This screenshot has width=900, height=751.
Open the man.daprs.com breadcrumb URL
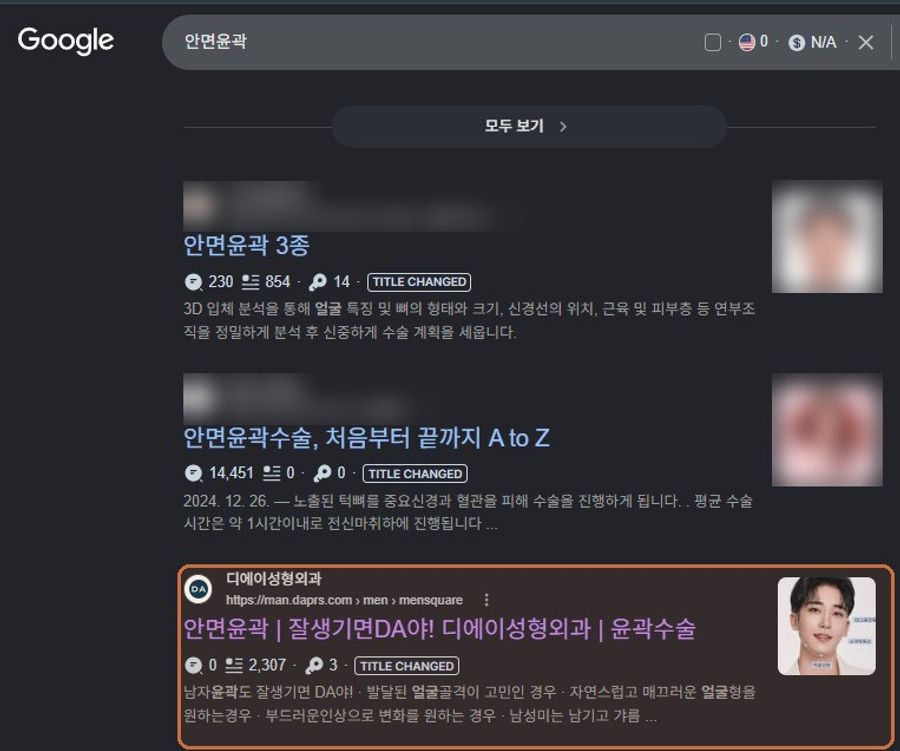coord(344,600)
